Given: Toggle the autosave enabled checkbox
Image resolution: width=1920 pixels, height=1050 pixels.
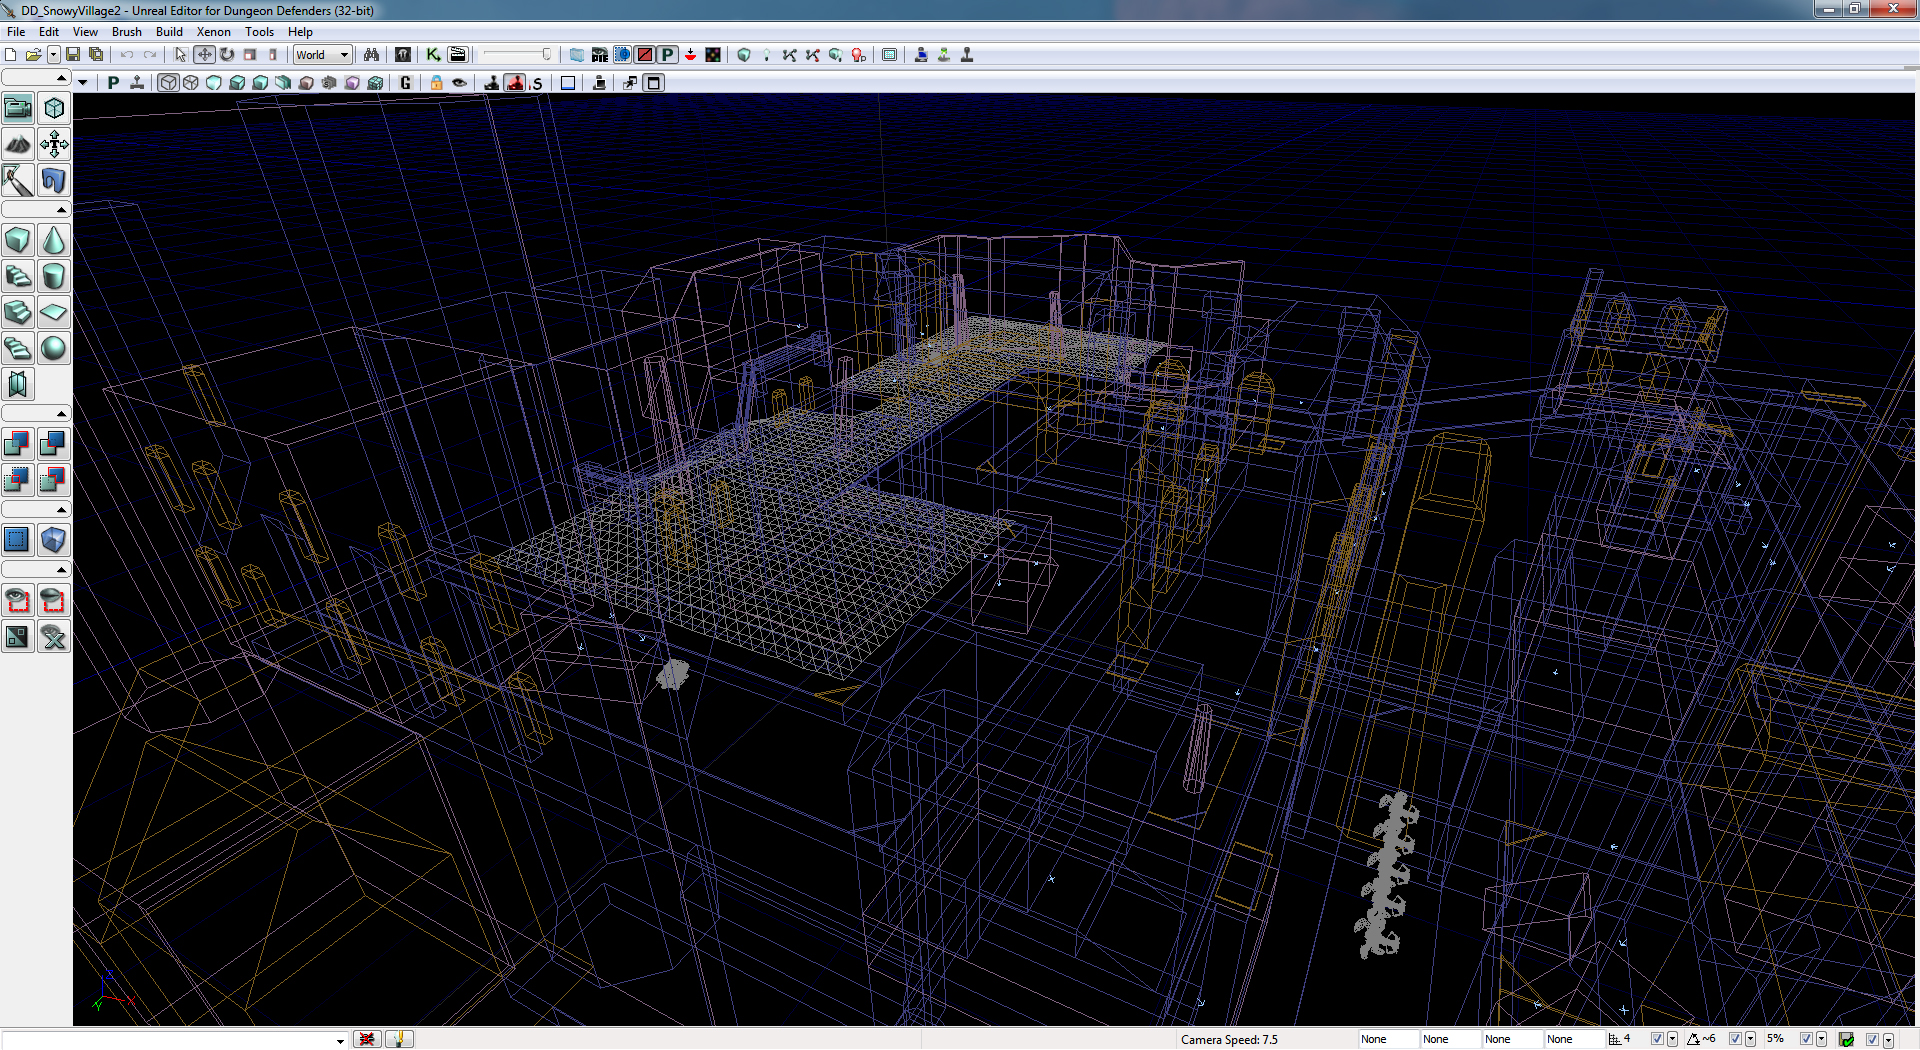Looking at the screenshot, I should (1872, 1039).
